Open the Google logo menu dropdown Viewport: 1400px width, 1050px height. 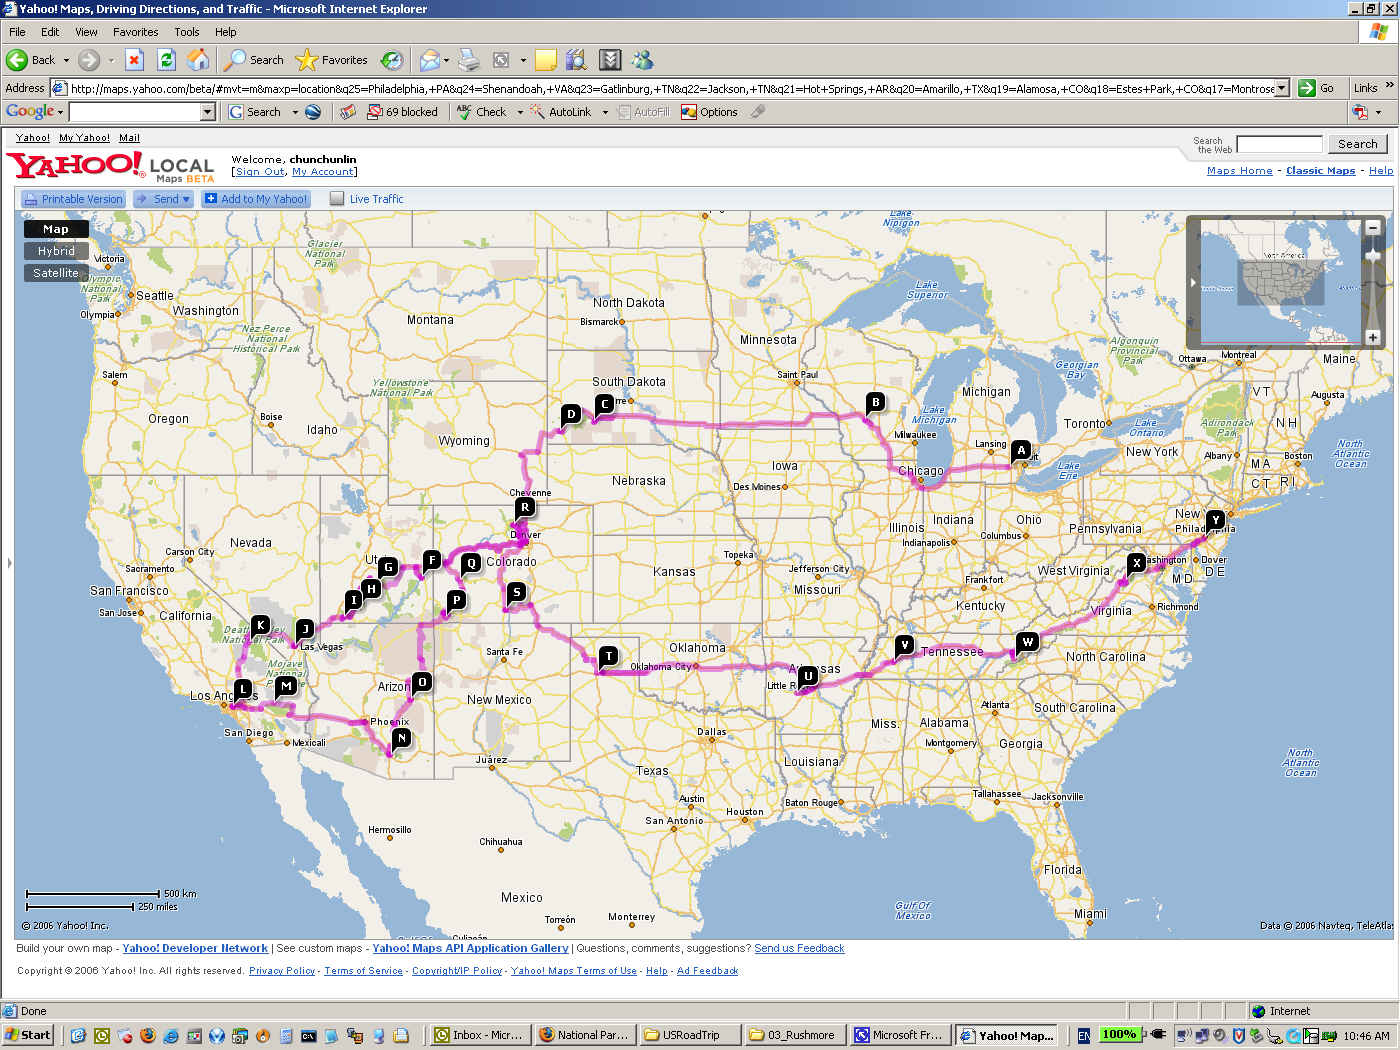coord(61,112)
